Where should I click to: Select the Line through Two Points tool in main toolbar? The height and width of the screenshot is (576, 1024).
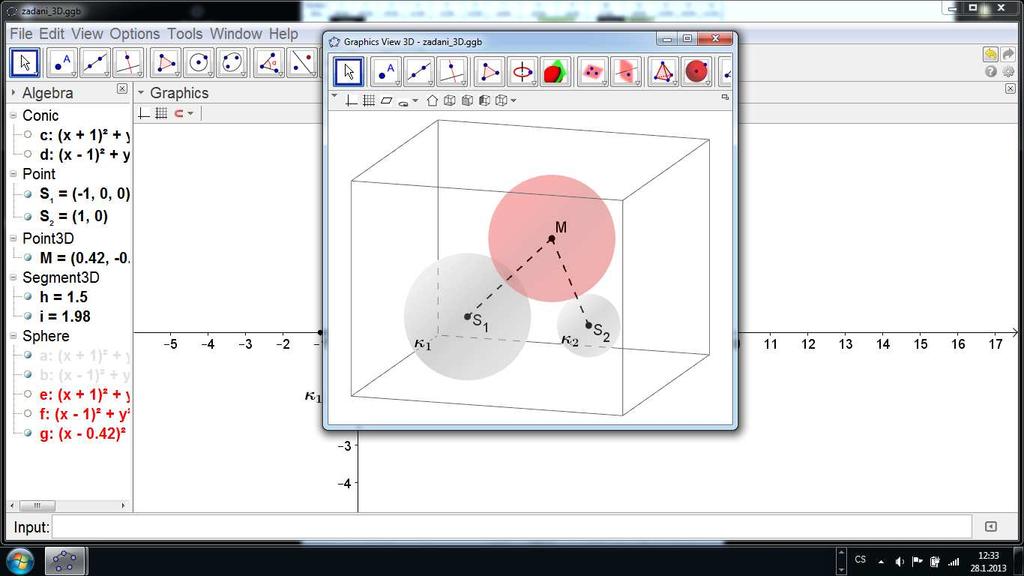tap(95, 63)
